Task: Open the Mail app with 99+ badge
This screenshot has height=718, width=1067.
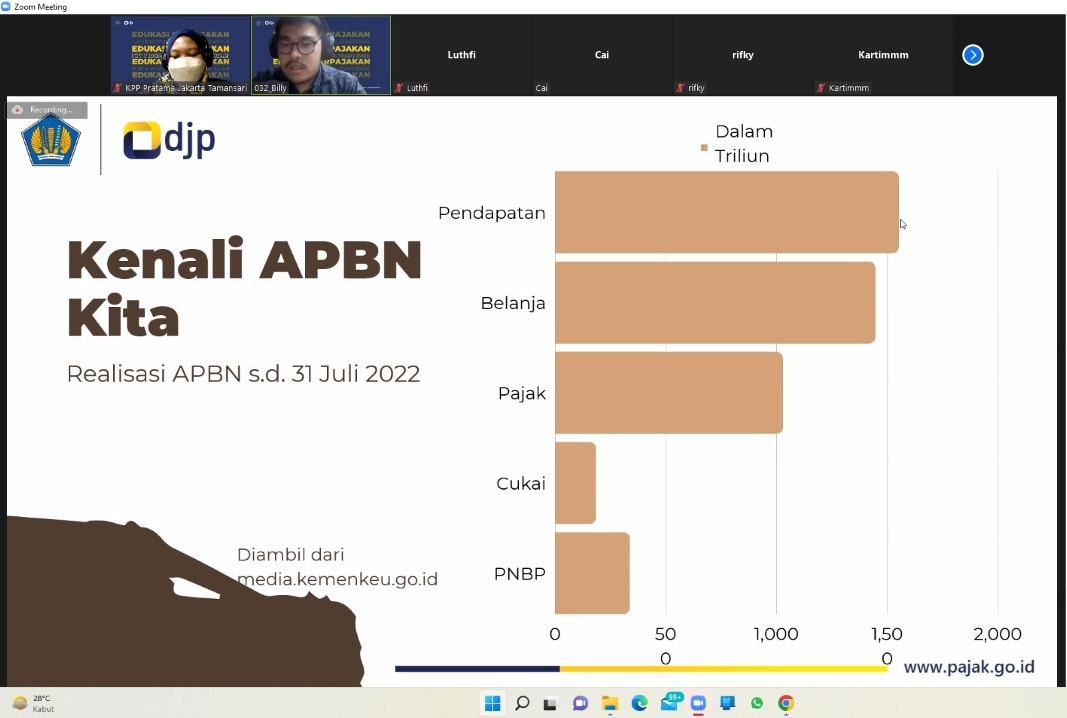Action: (x=669, y=703)
